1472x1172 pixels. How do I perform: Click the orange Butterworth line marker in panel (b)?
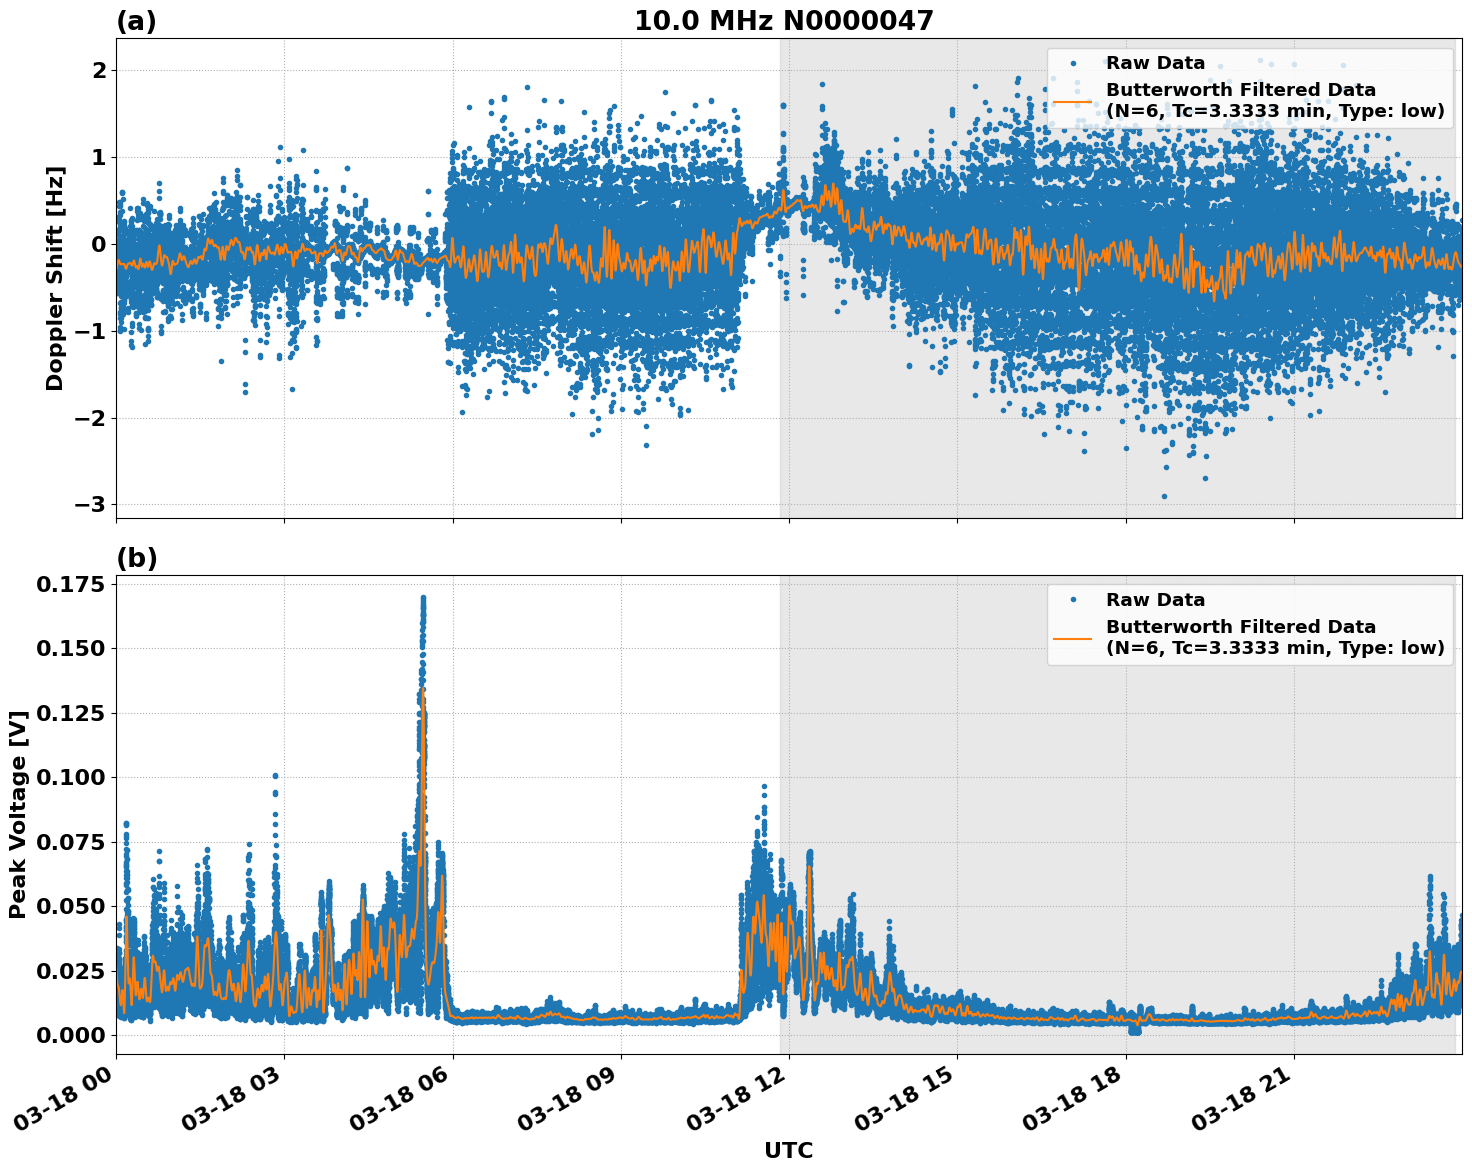click(1072, 637)
